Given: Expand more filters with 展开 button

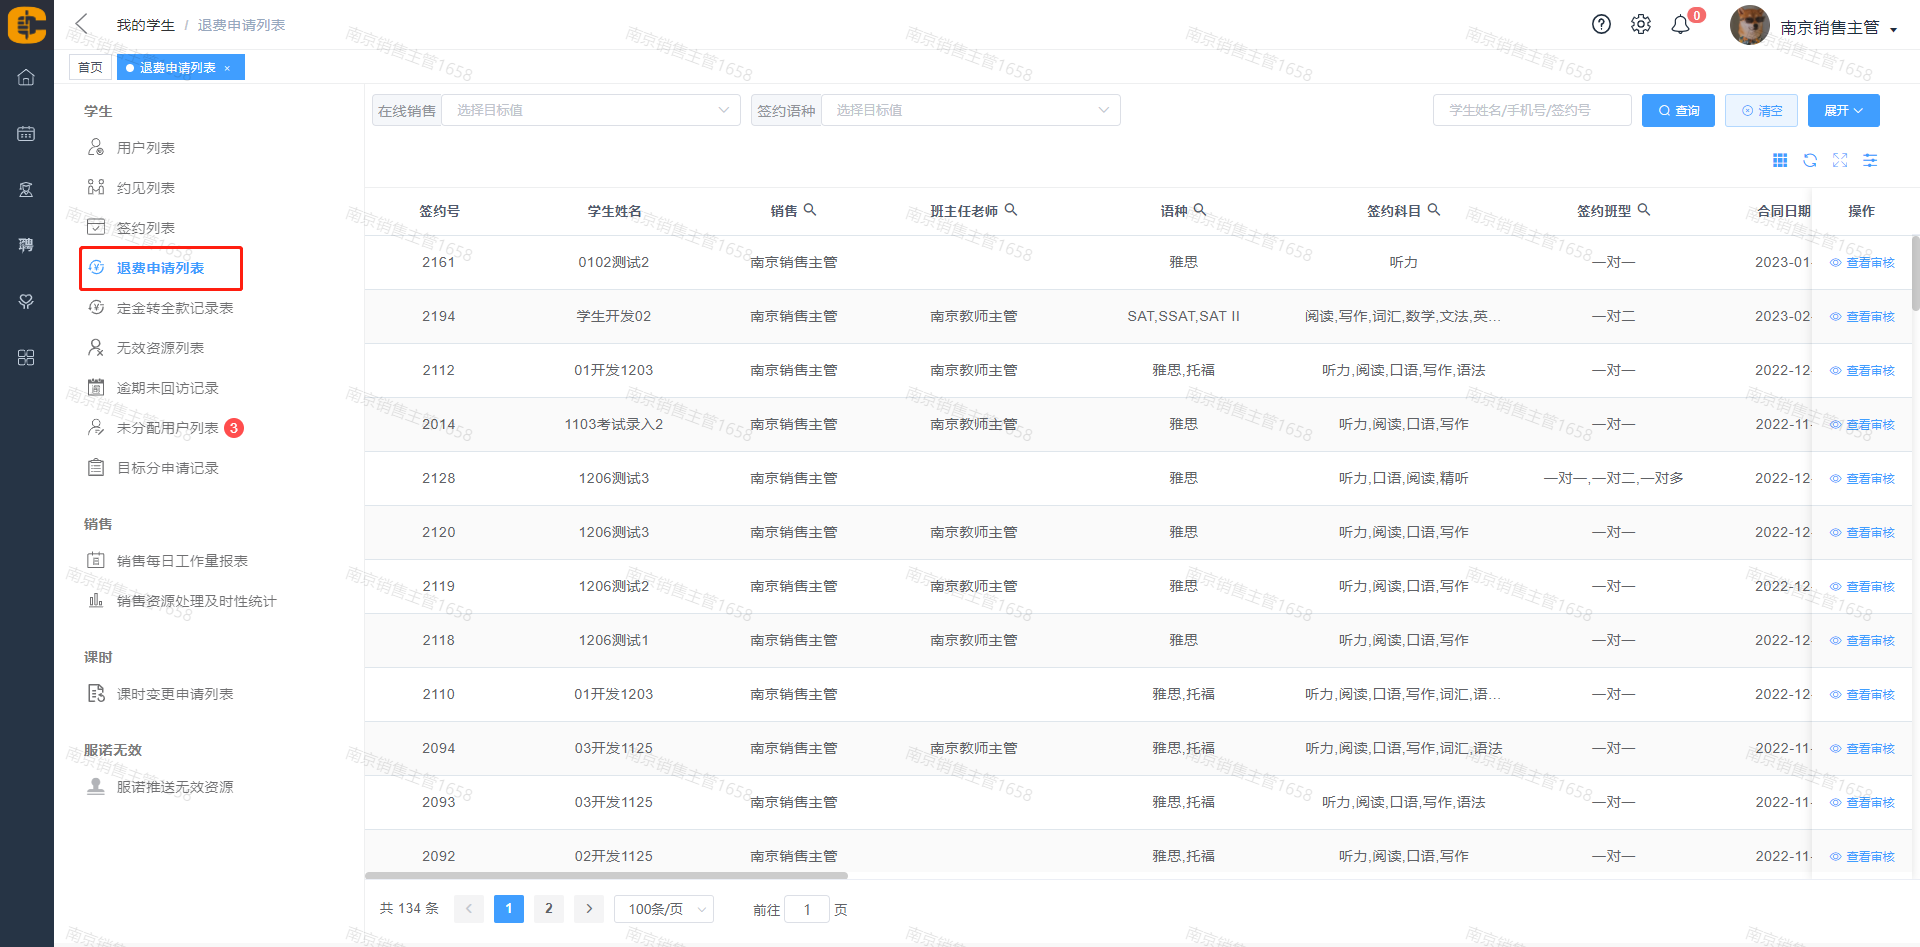Looking at the screenshot, I should point(1843,110).
